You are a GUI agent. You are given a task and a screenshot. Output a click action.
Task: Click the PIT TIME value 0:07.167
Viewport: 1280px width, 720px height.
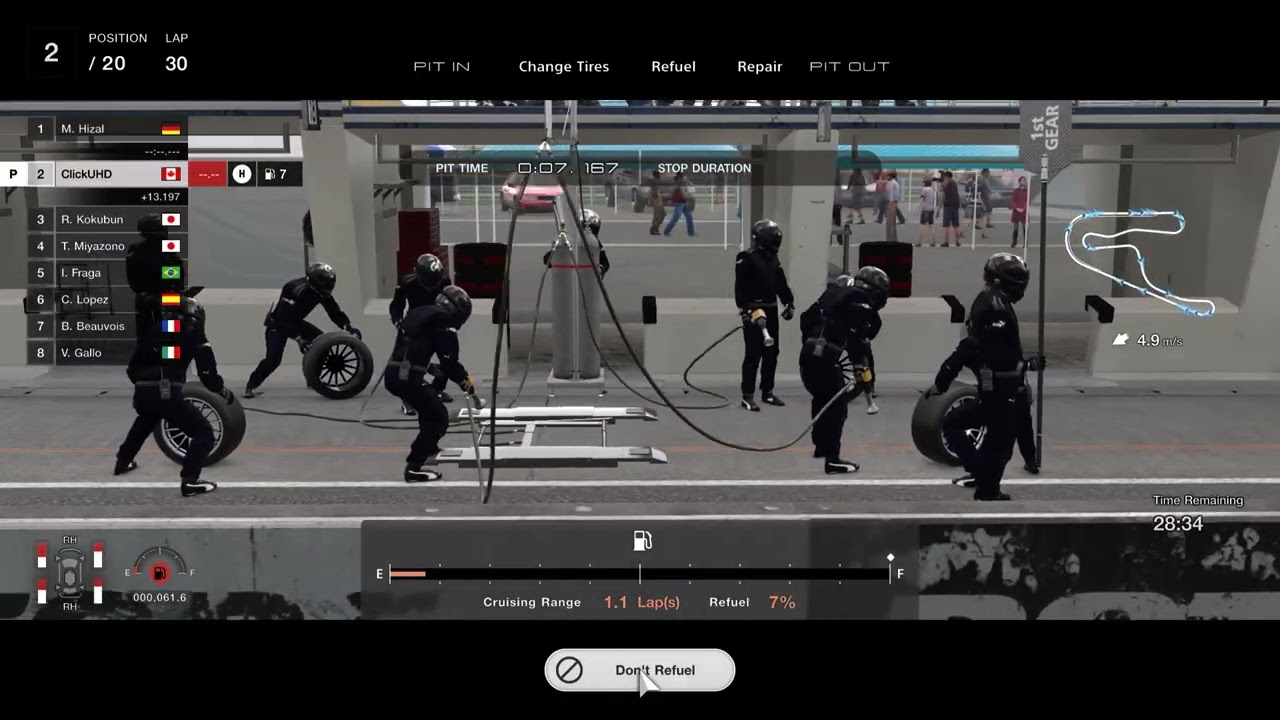coord(568,168)
